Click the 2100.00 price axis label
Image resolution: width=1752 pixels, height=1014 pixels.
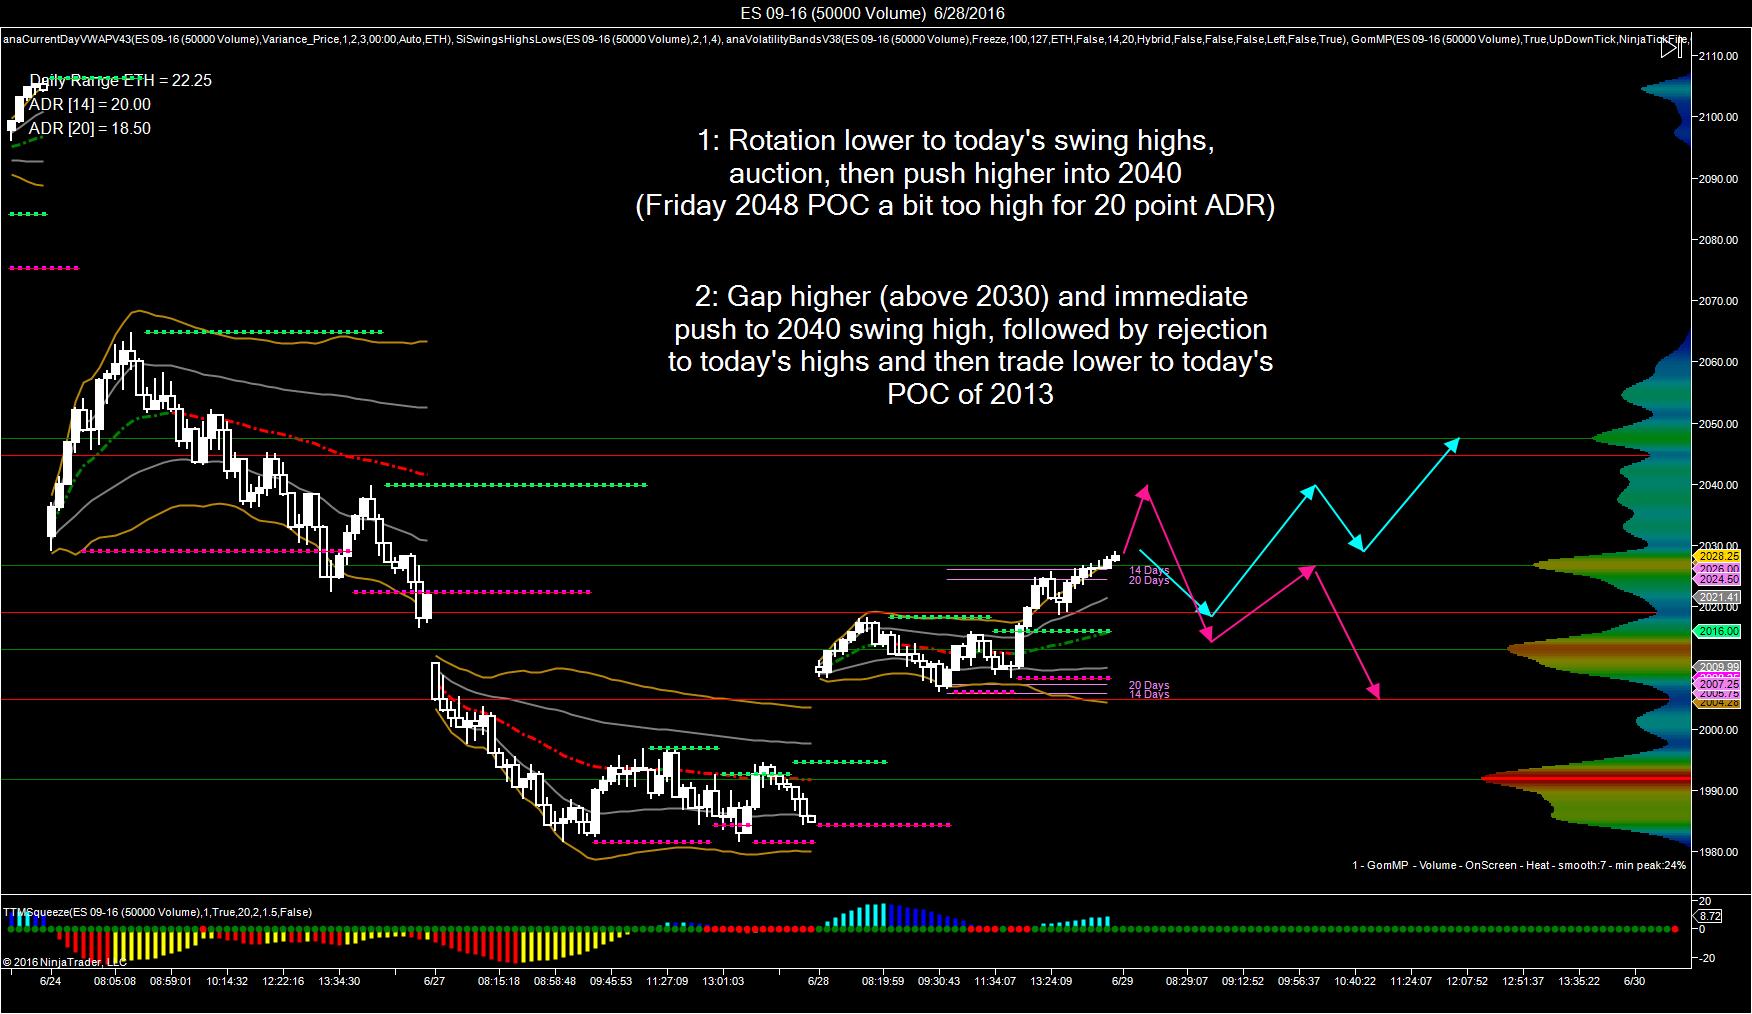[x=1718, y=118]
